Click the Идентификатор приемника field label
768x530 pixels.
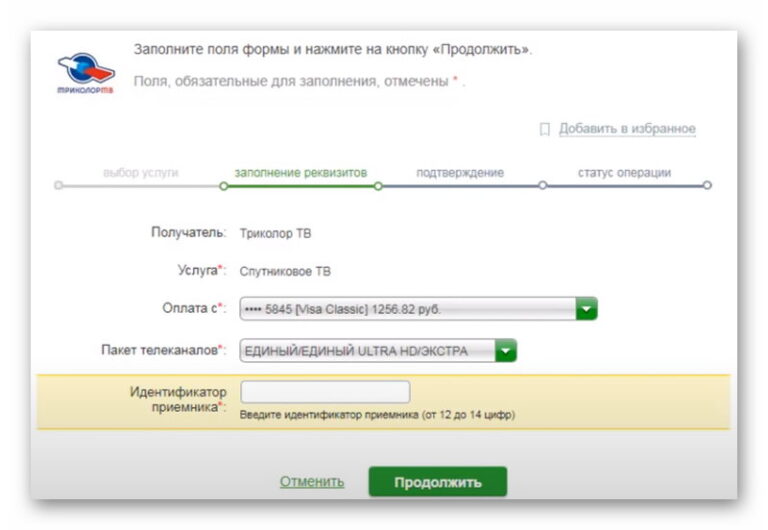point(178,399)
